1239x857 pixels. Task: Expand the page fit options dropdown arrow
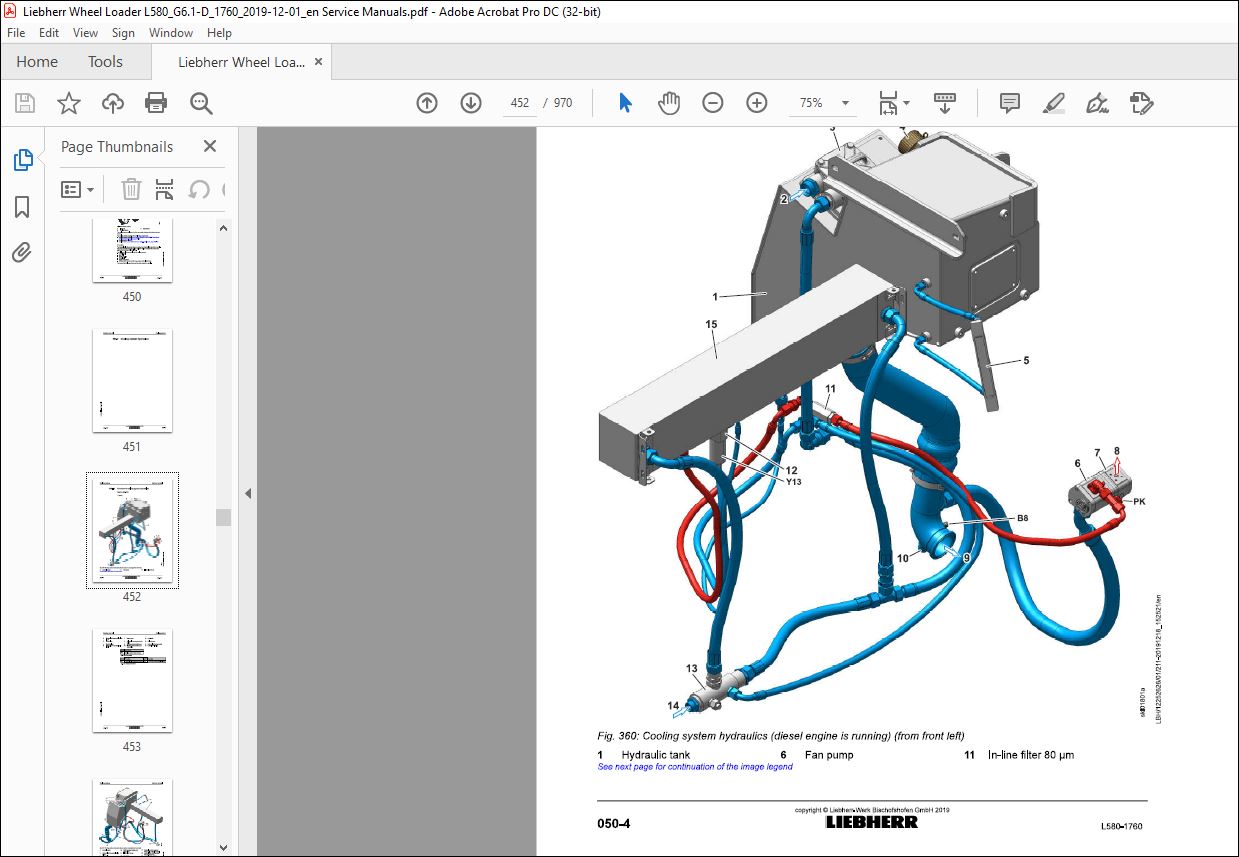[906, 103]
